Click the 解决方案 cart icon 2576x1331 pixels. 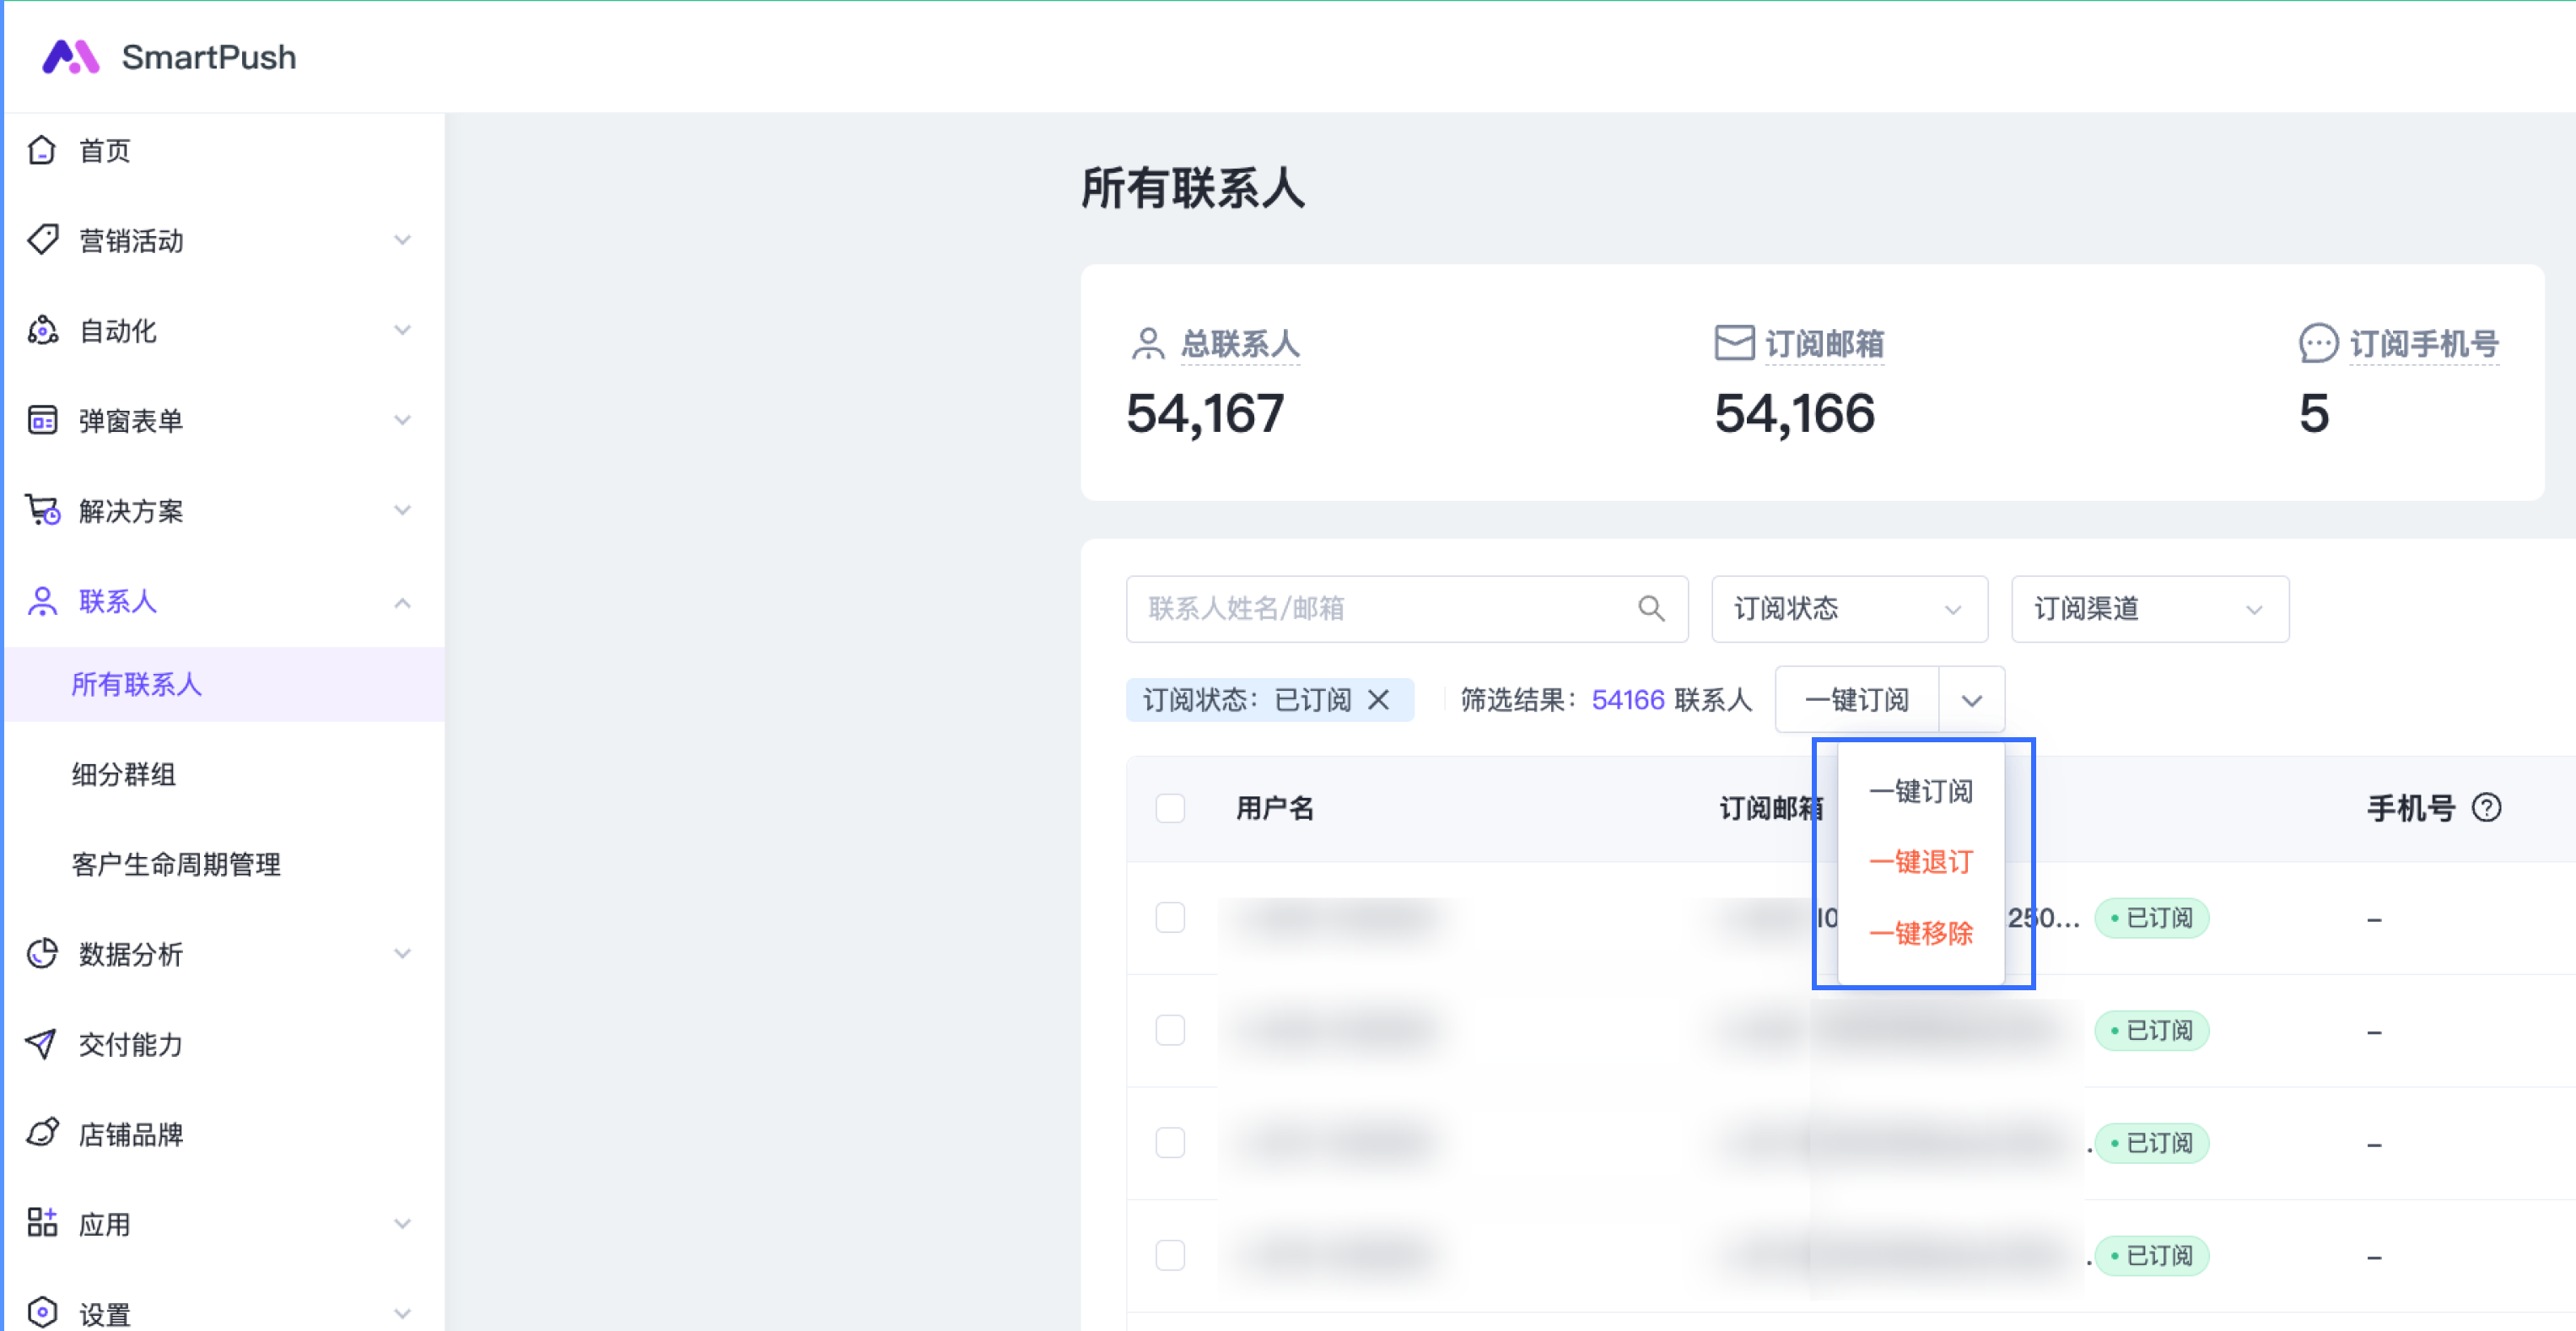42,510
